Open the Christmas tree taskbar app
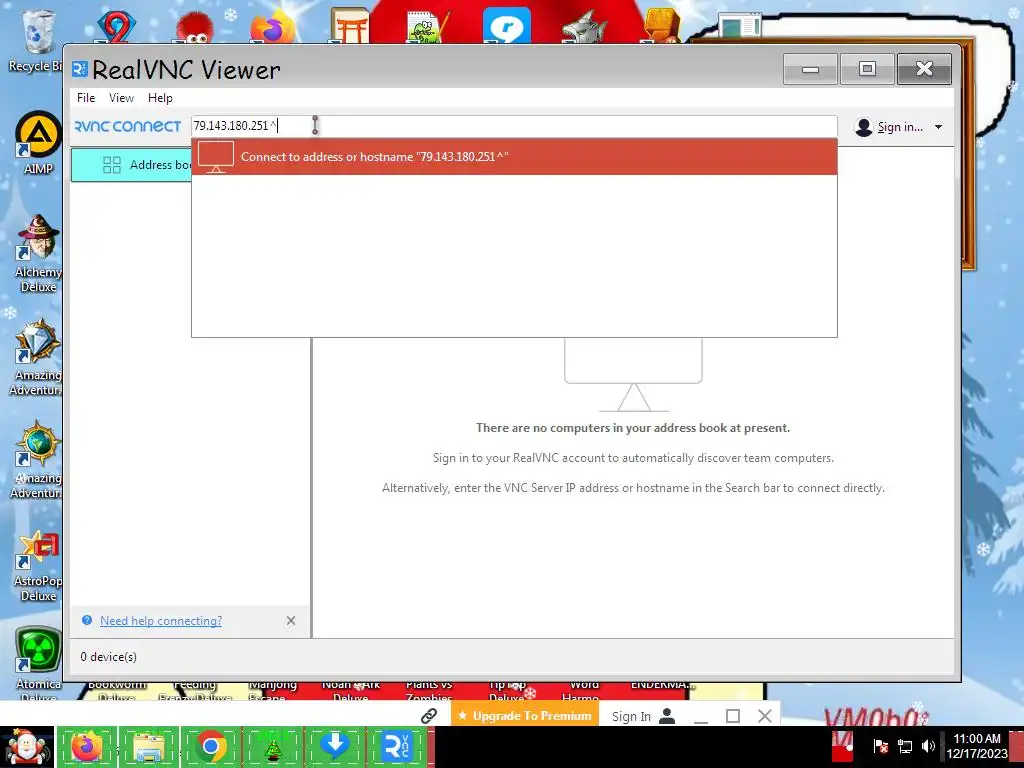Viewport: 1024px width, 768px height. tap(272, 747)
